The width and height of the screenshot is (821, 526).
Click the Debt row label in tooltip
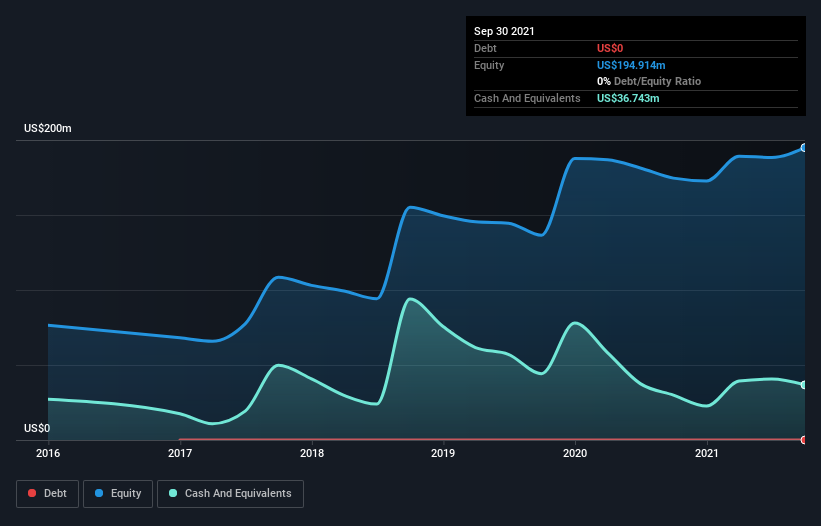(485, 48)
